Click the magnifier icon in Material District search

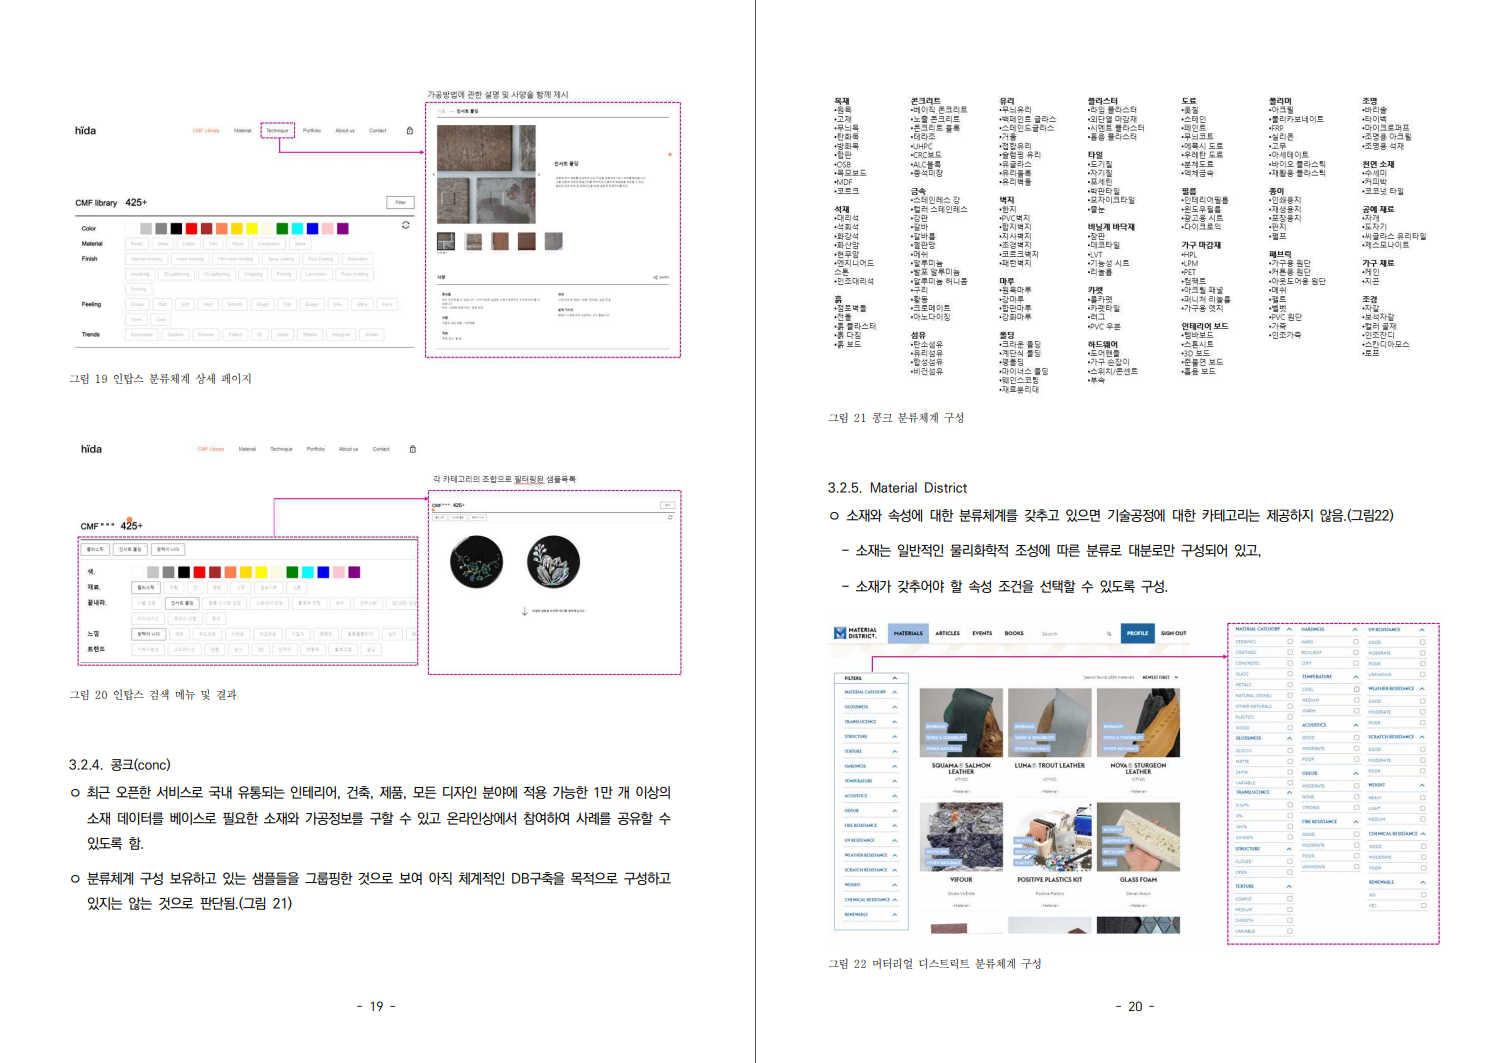click(1109, 633)
